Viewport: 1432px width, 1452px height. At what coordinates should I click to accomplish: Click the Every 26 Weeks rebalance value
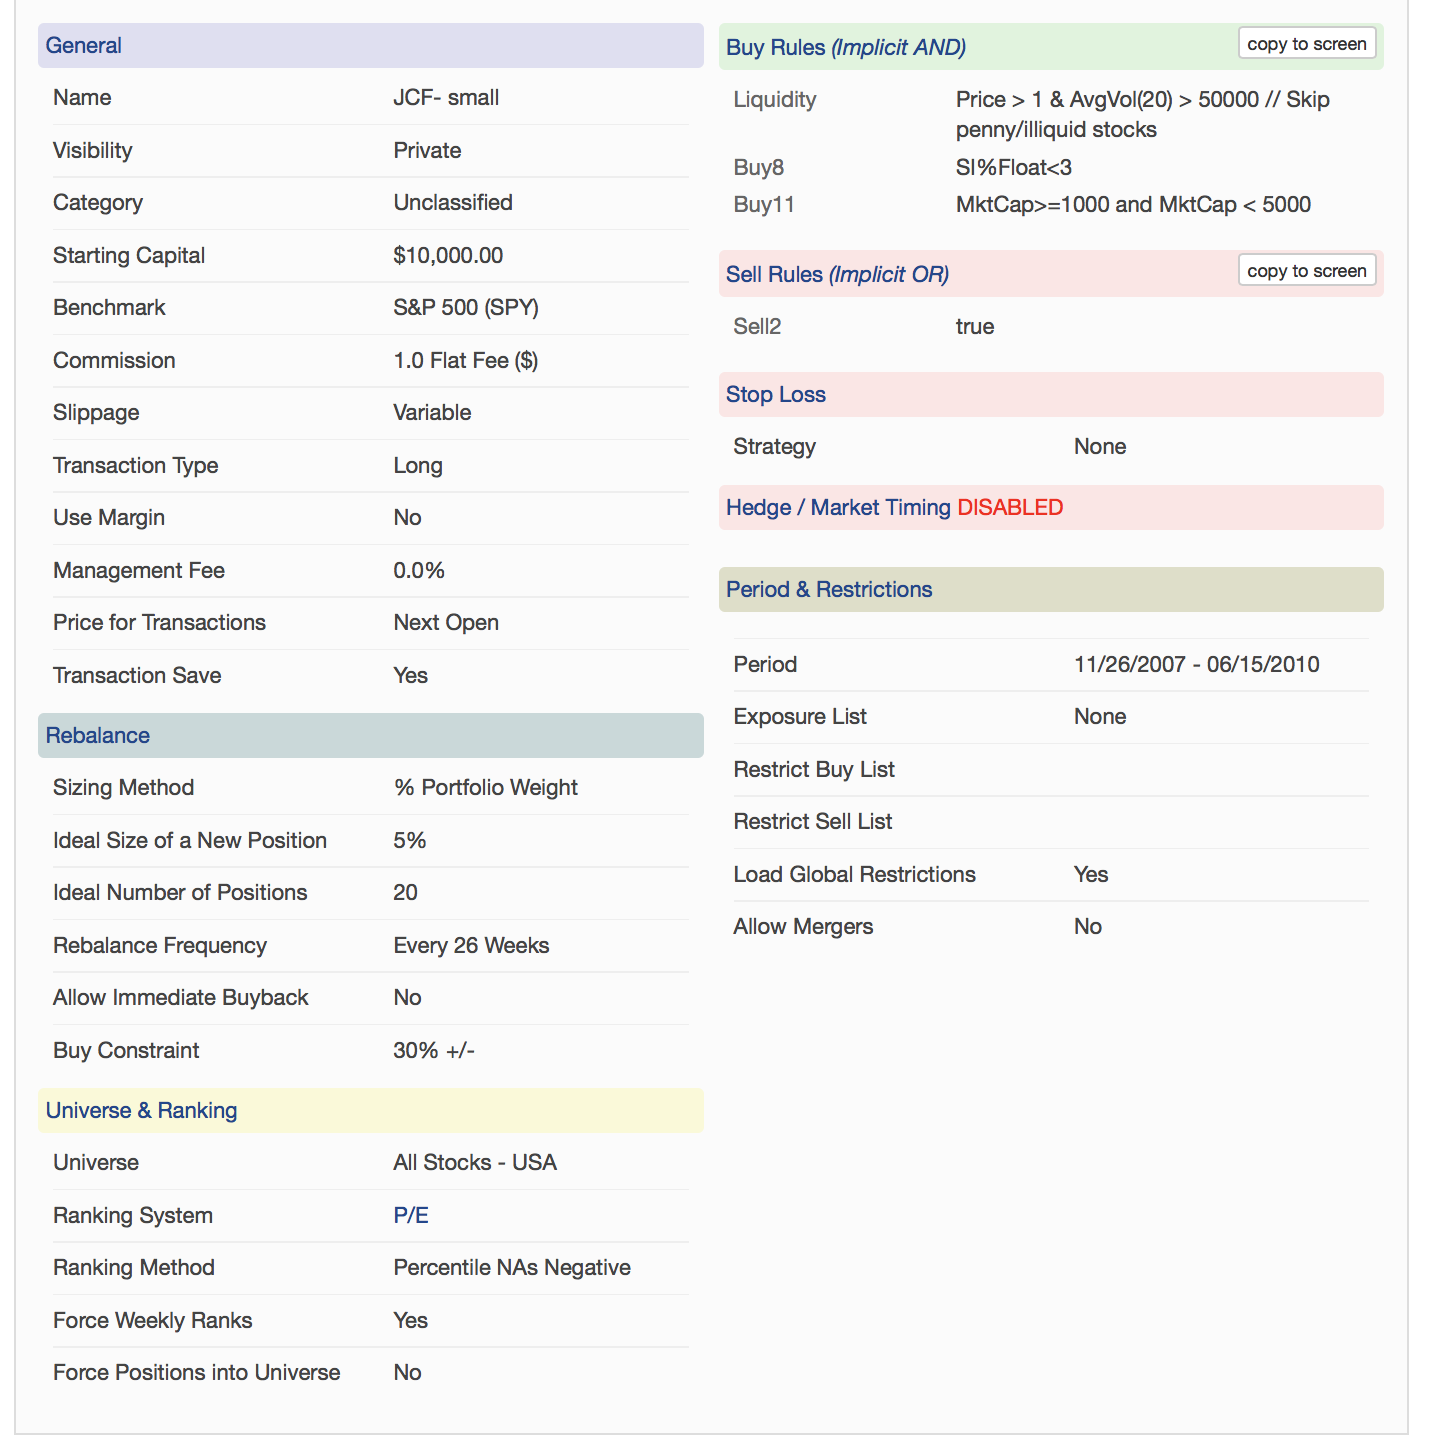point(471,946)
